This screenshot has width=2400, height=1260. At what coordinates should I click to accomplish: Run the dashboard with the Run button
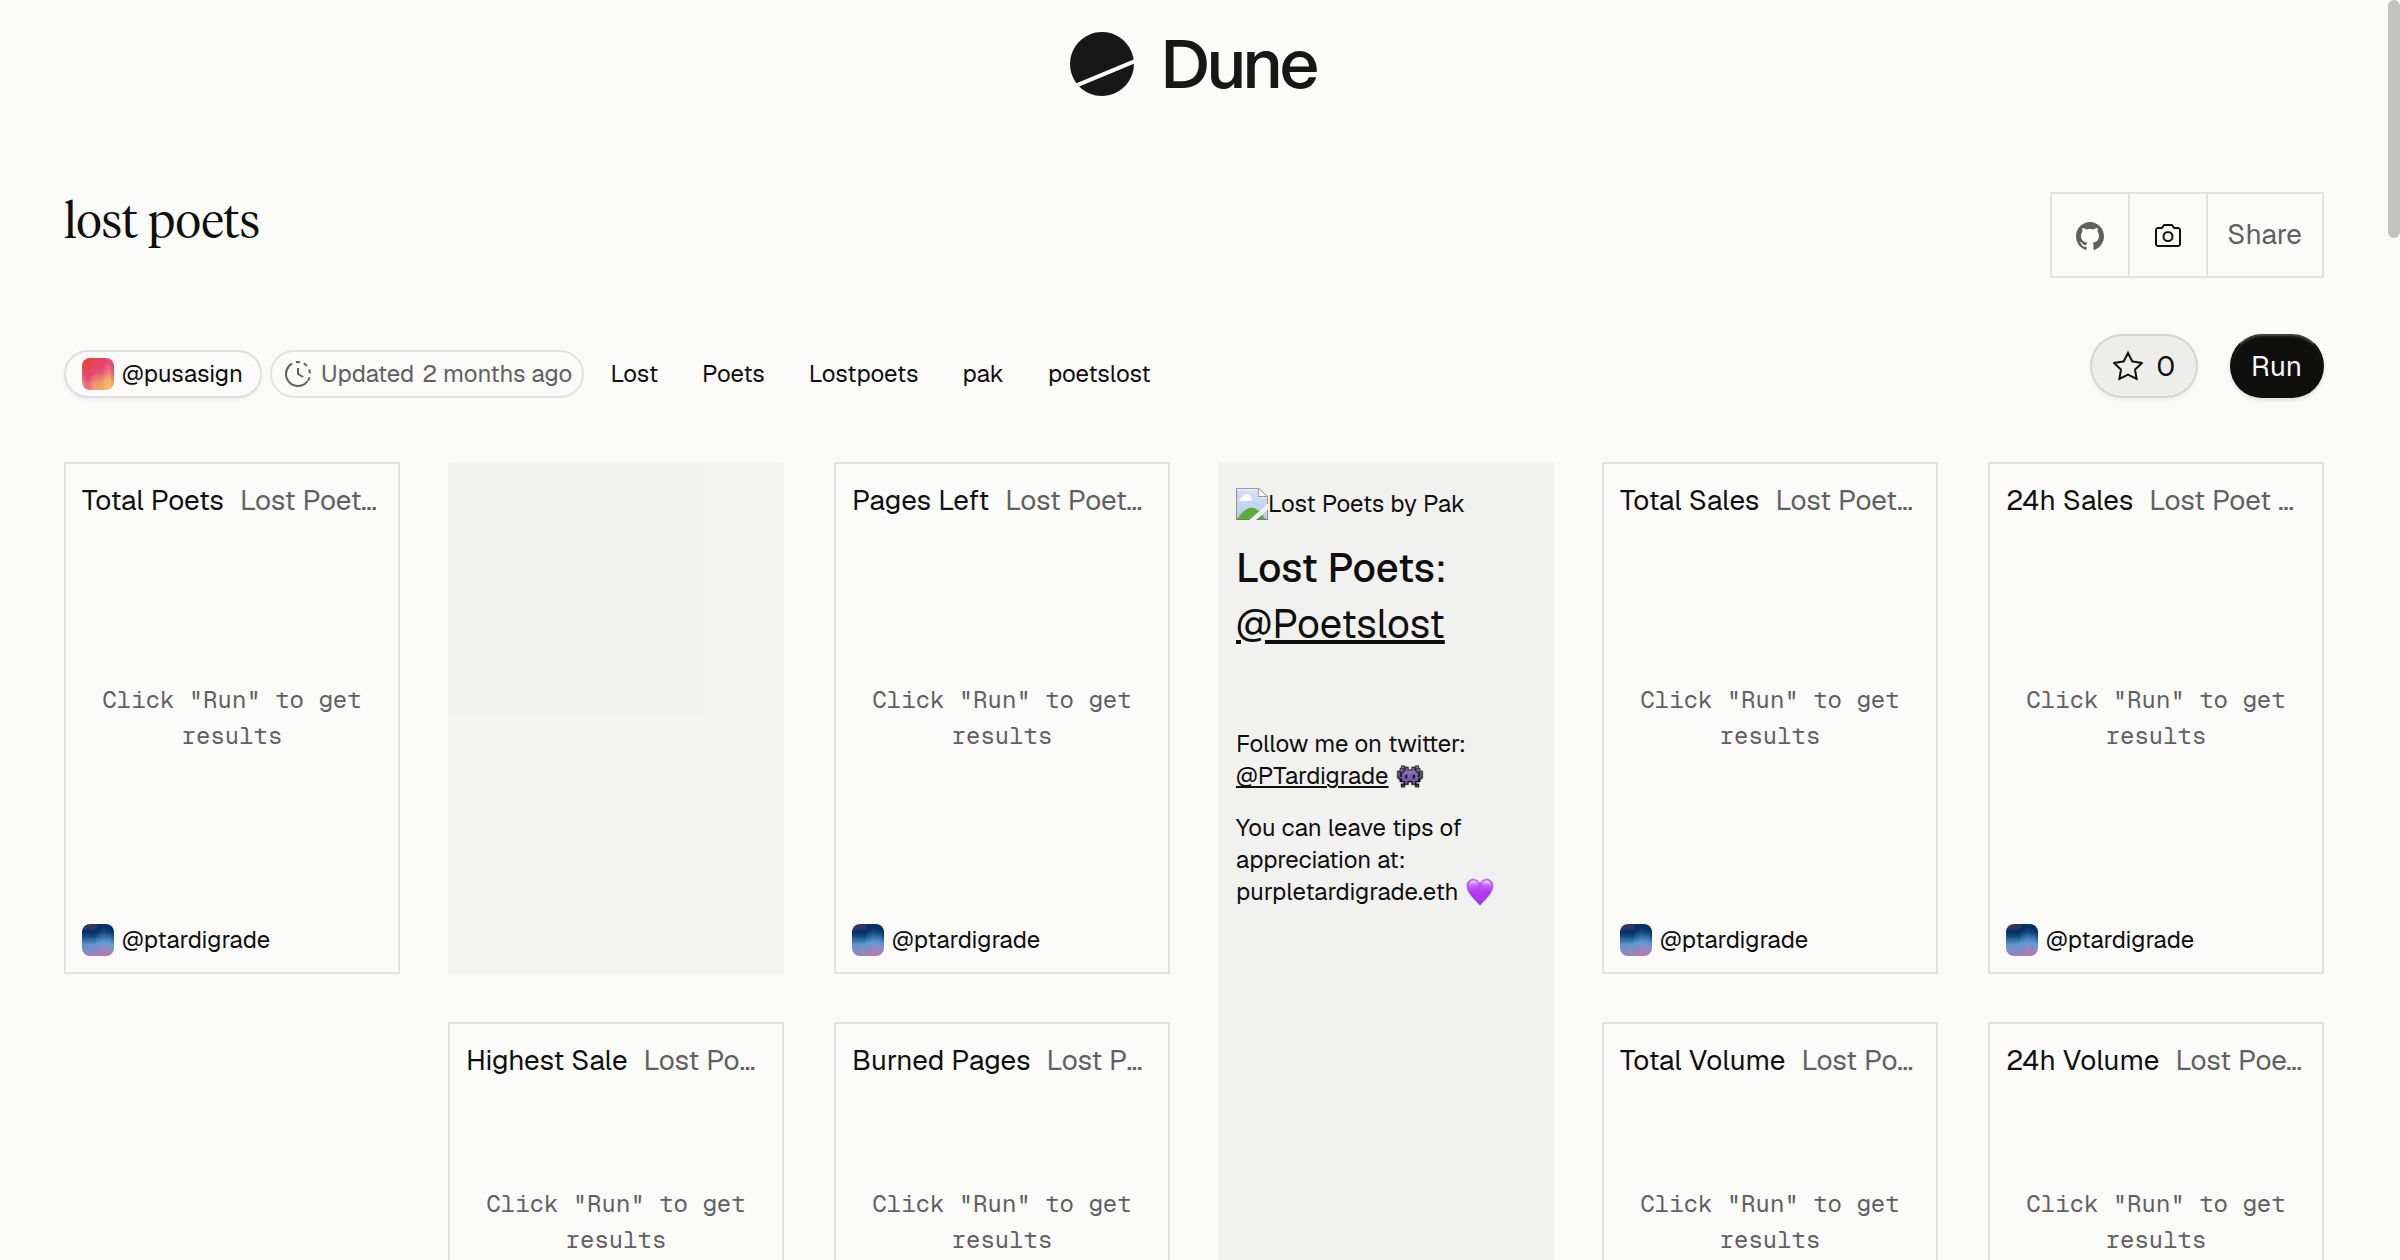pos(2276,367)
